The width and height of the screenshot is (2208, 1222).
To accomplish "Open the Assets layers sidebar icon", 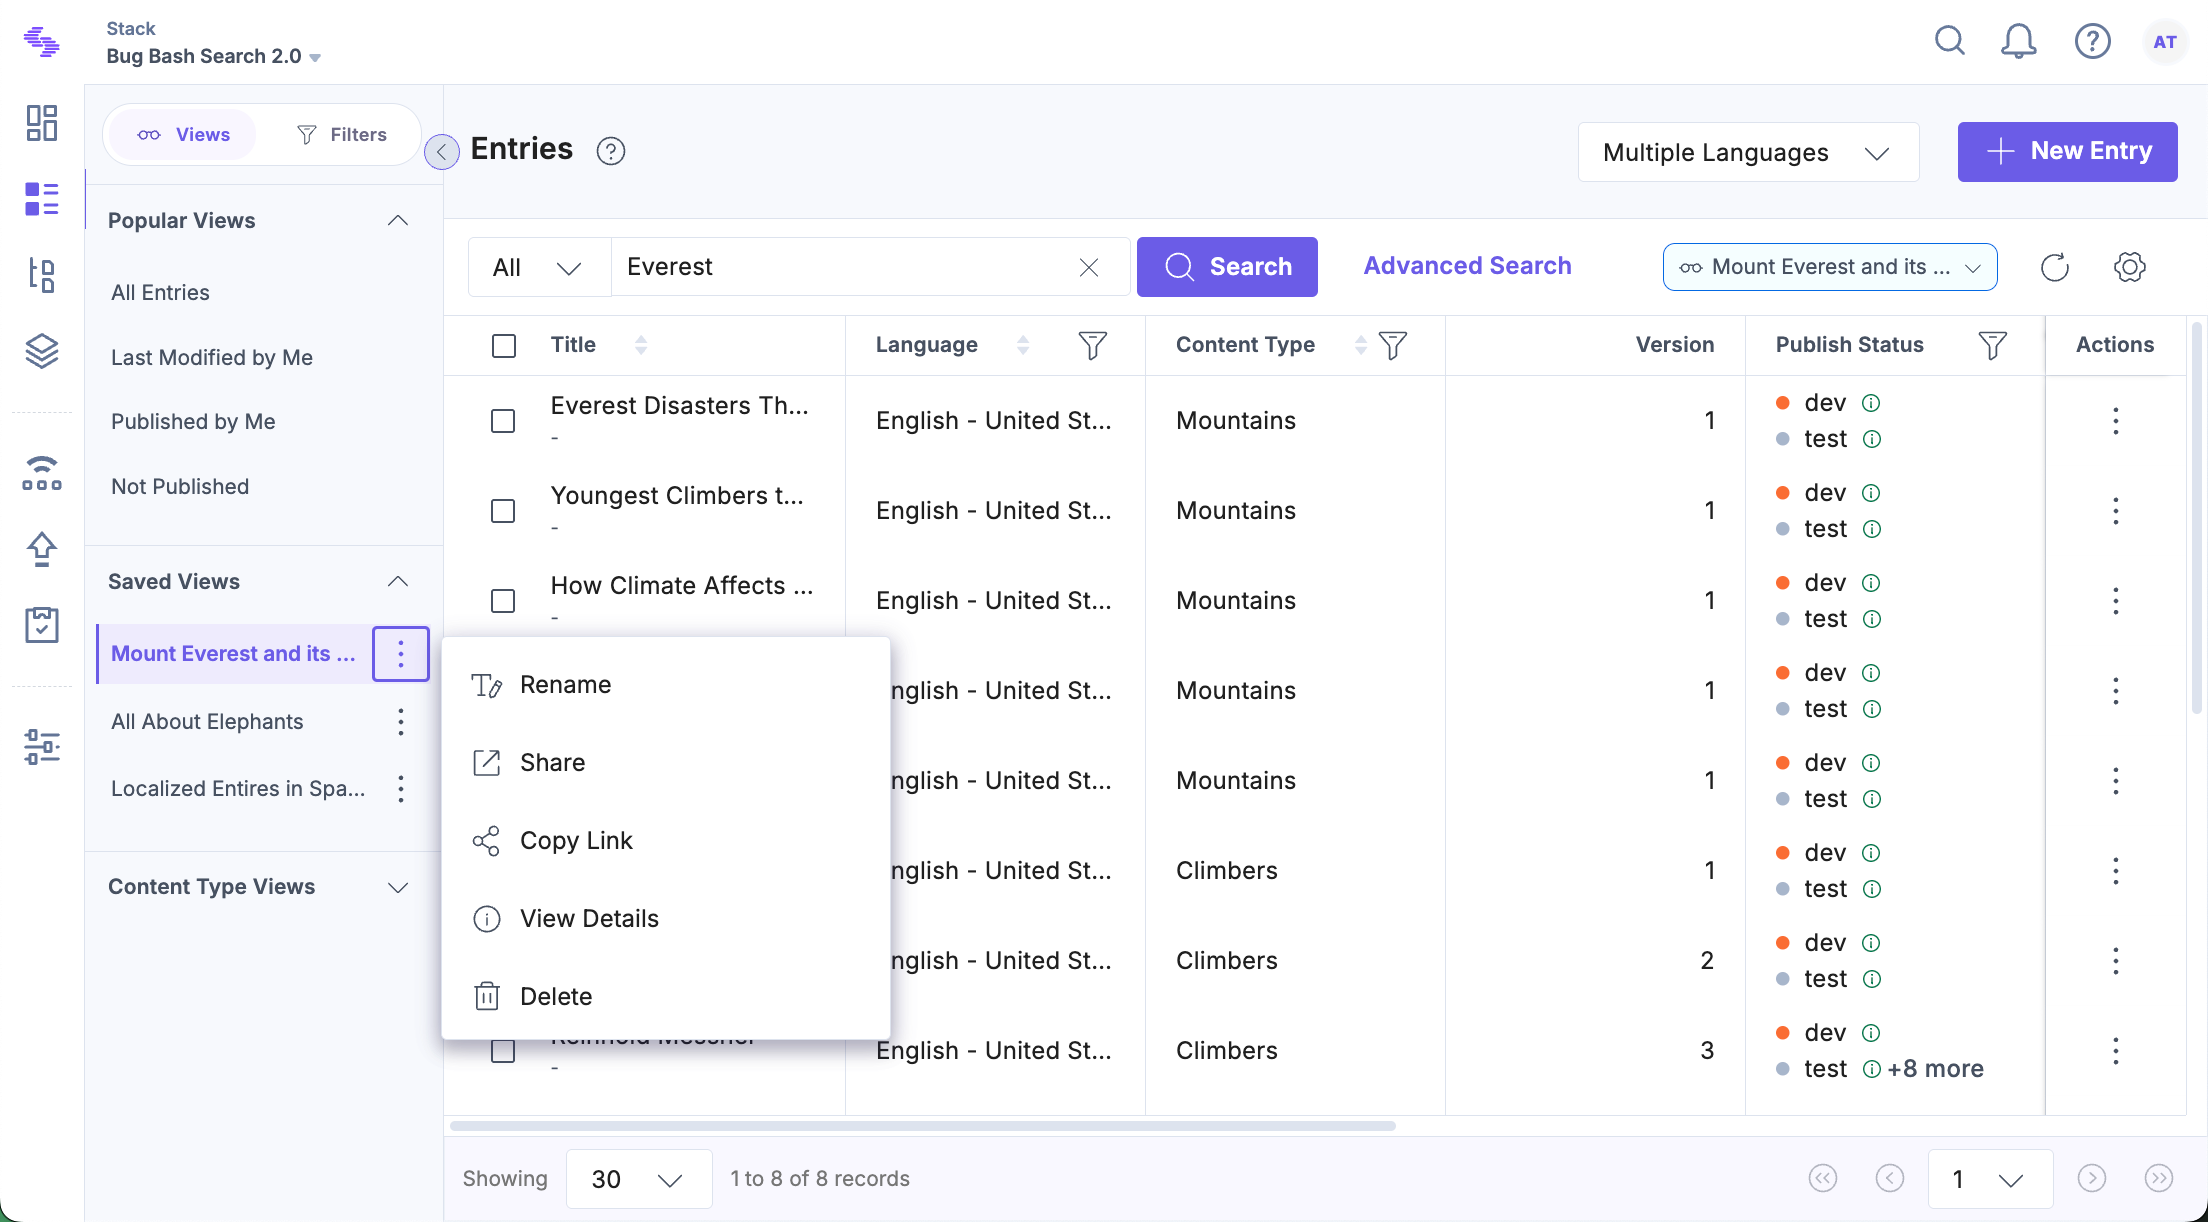I will (x=42, y=351).
